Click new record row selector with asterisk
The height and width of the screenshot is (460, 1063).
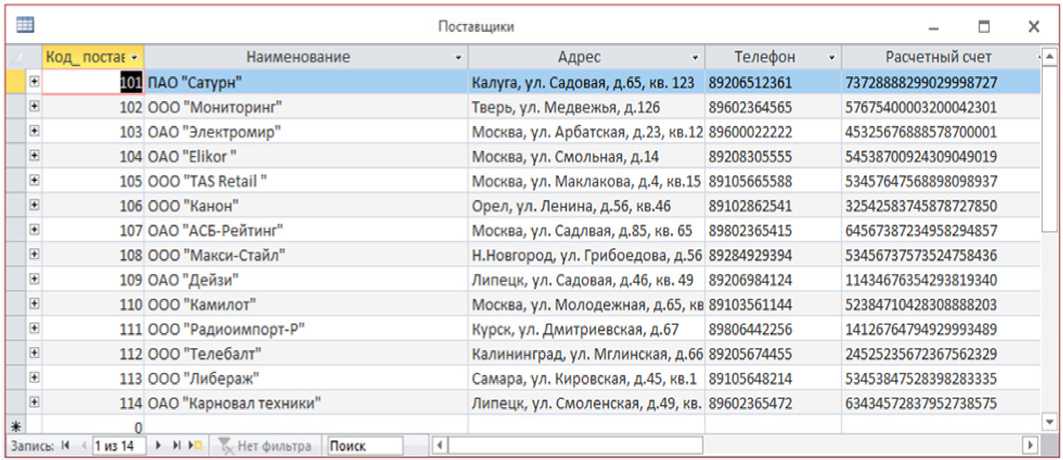pos(16,427)
